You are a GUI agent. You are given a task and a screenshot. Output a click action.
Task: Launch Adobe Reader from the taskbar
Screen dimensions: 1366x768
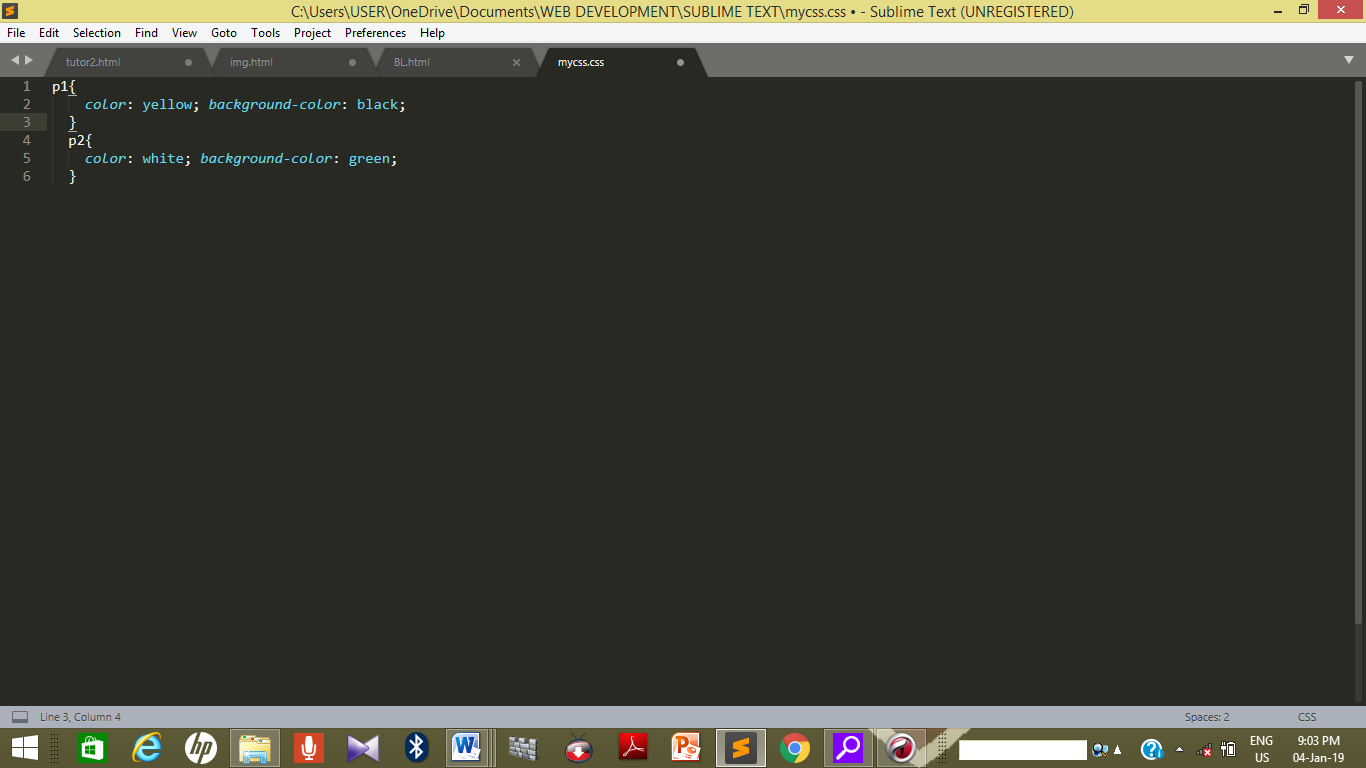tap(632, 748)
